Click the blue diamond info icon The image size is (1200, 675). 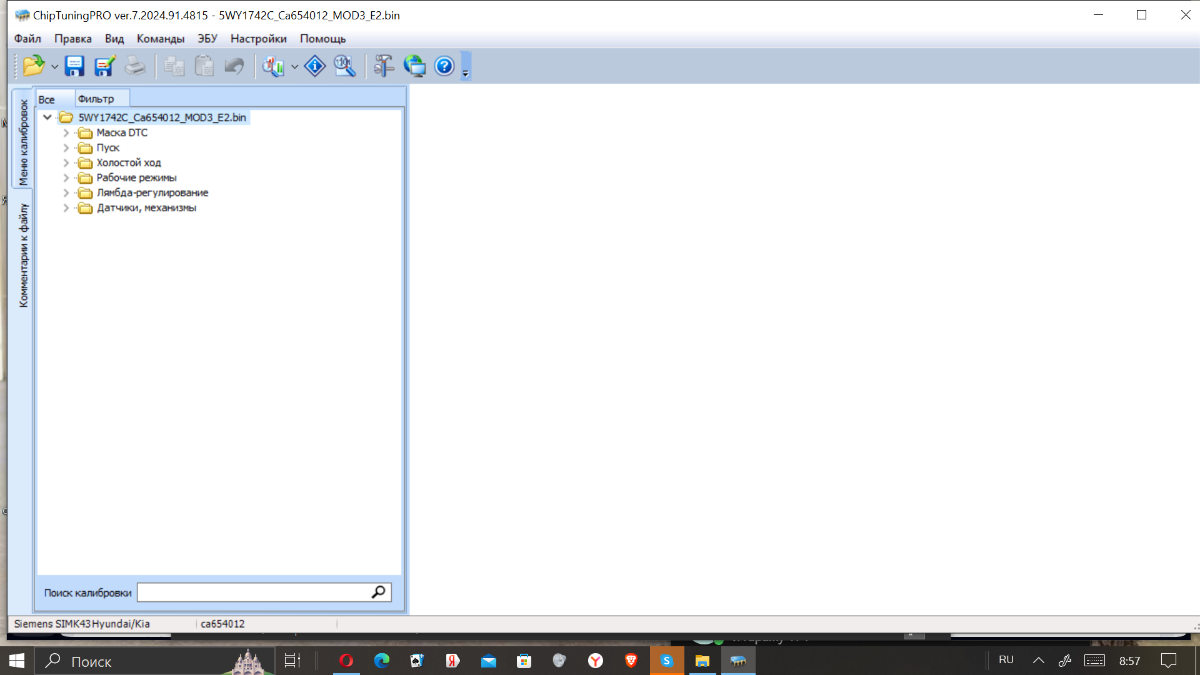[315, 66]
